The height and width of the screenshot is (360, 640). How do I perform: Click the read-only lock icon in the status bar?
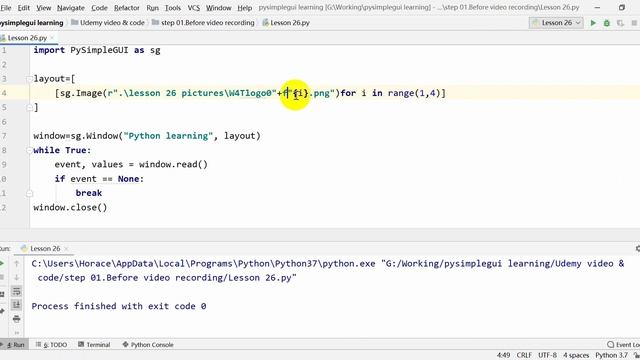tap(636, 356)
